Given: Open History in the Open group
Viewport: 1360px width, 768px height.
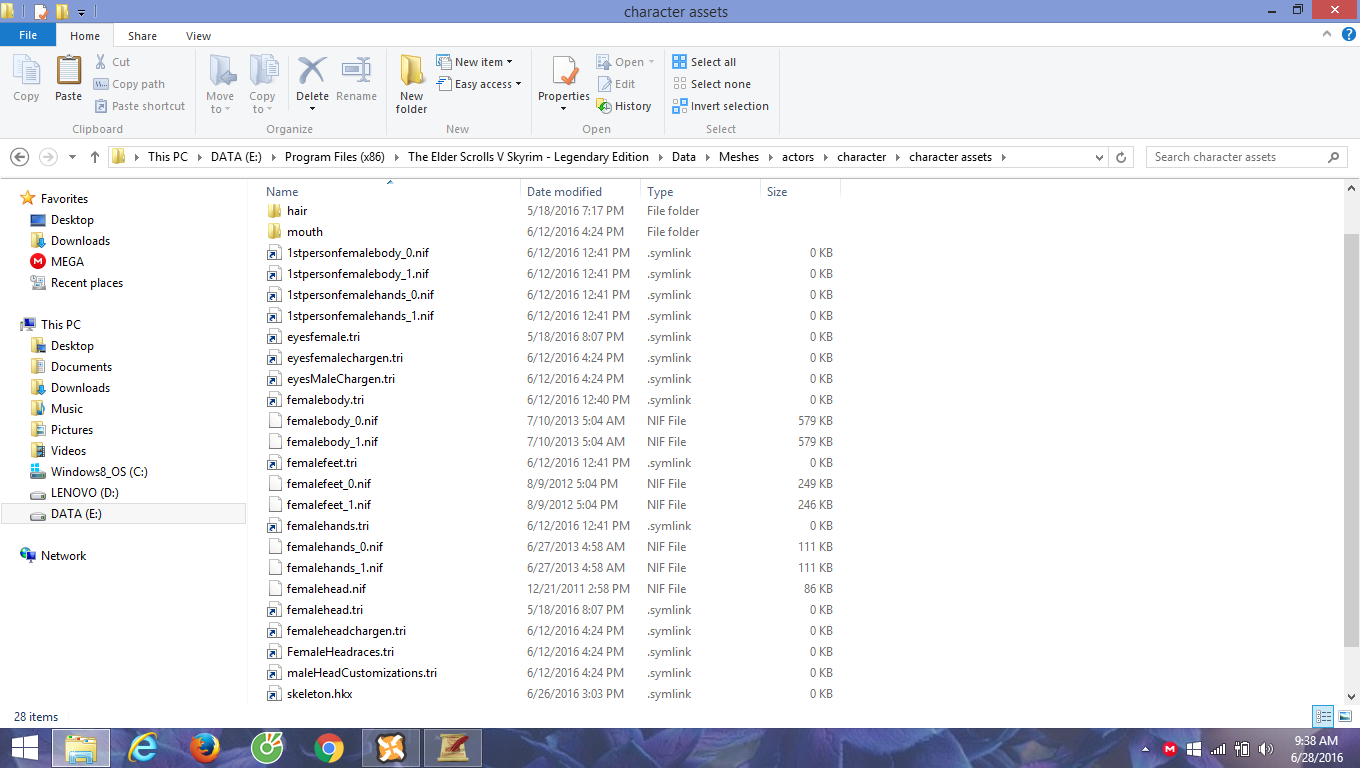Looking at the screenshot, I should click(x=624, y=106).
